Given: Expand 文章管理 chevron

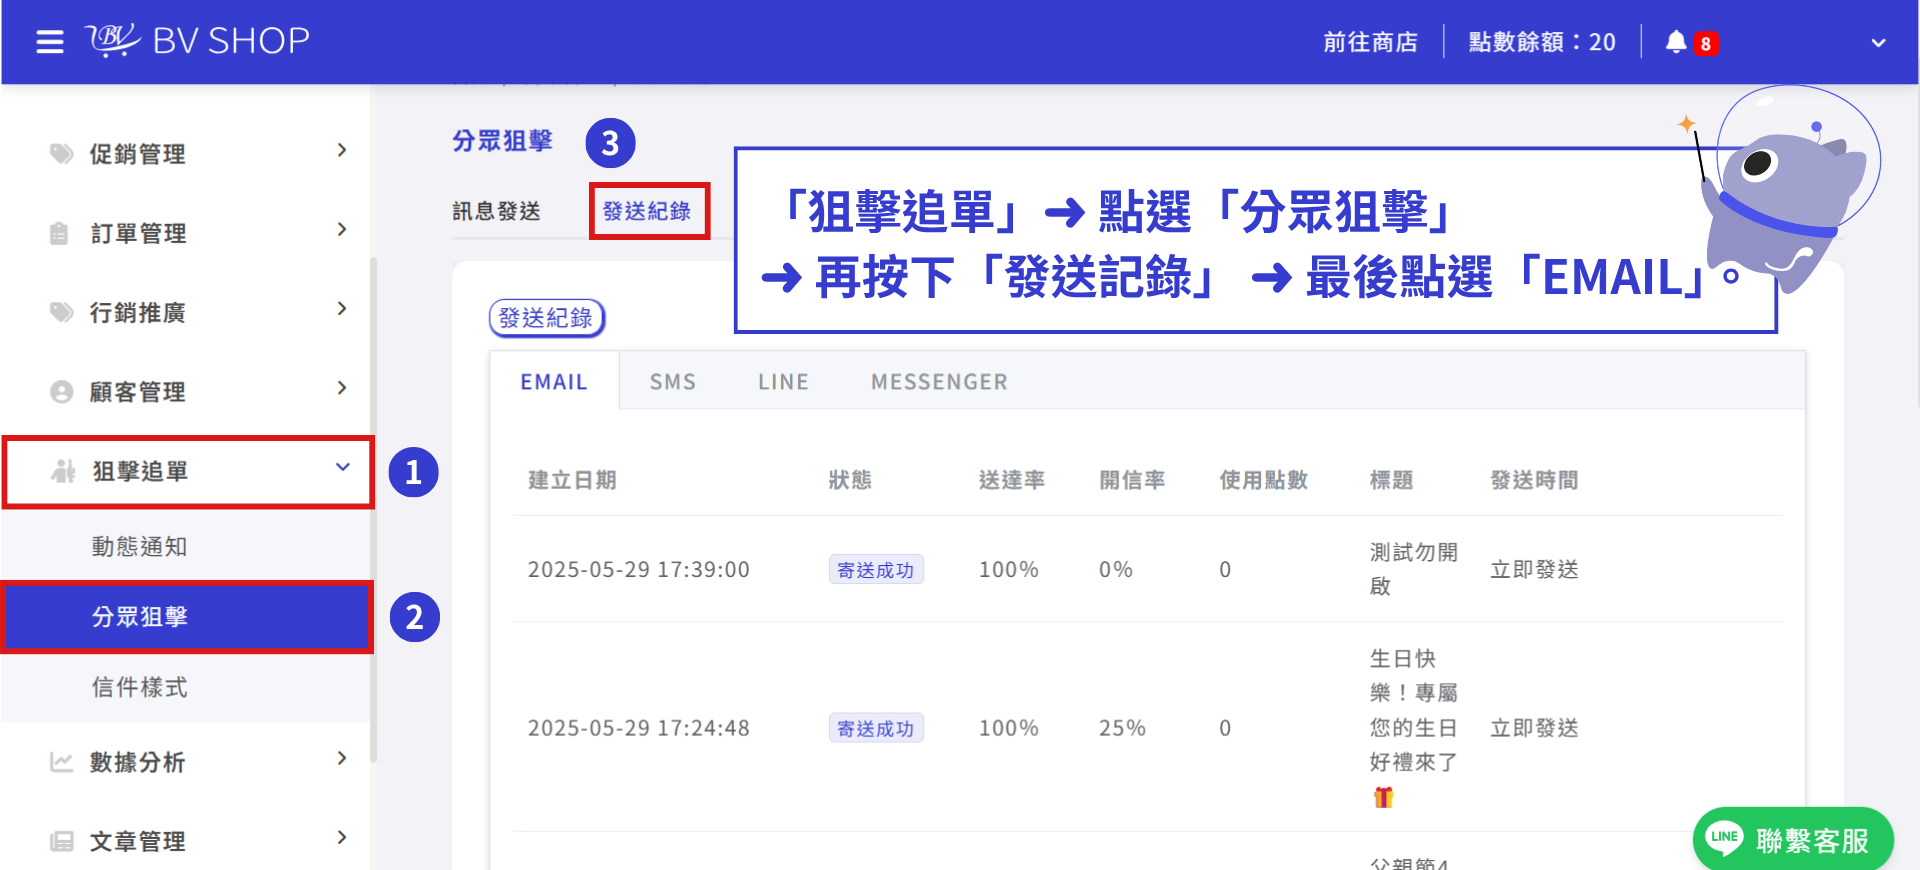Looking at the screenshot, I should 342,837.
